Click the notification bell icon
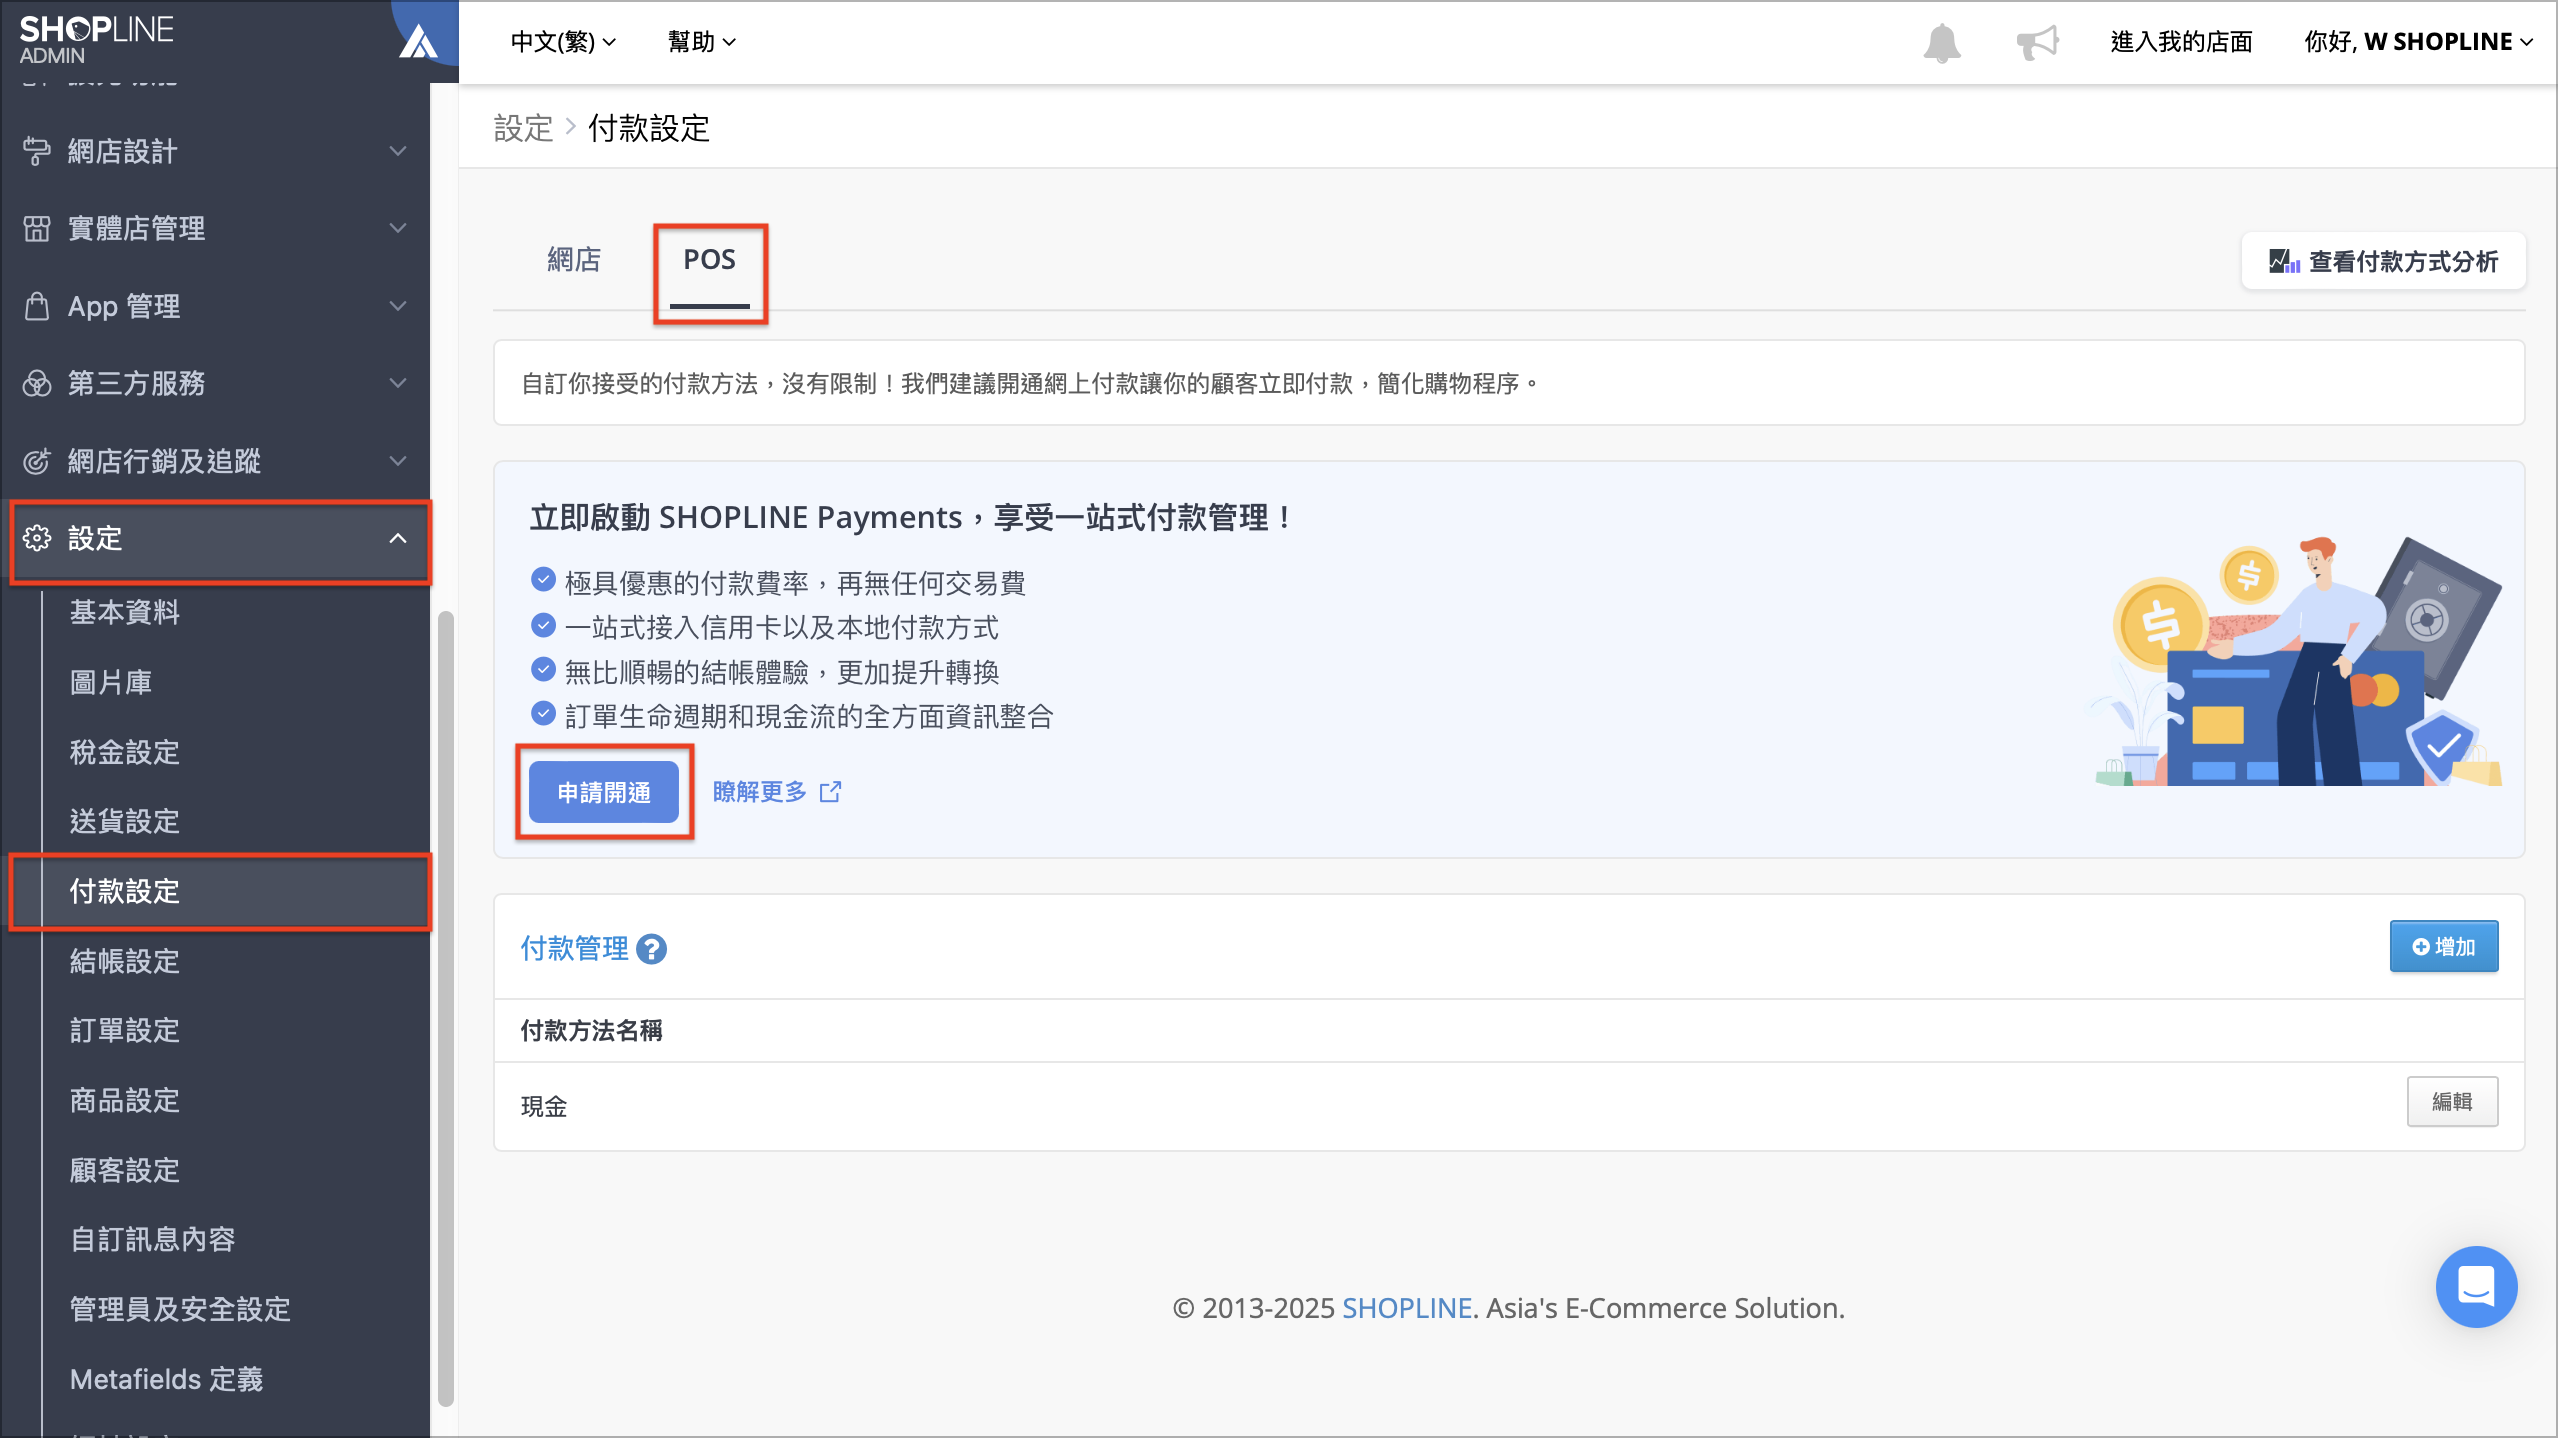Viewport: 2558px width, 1438px height. tap(1941, 42)
